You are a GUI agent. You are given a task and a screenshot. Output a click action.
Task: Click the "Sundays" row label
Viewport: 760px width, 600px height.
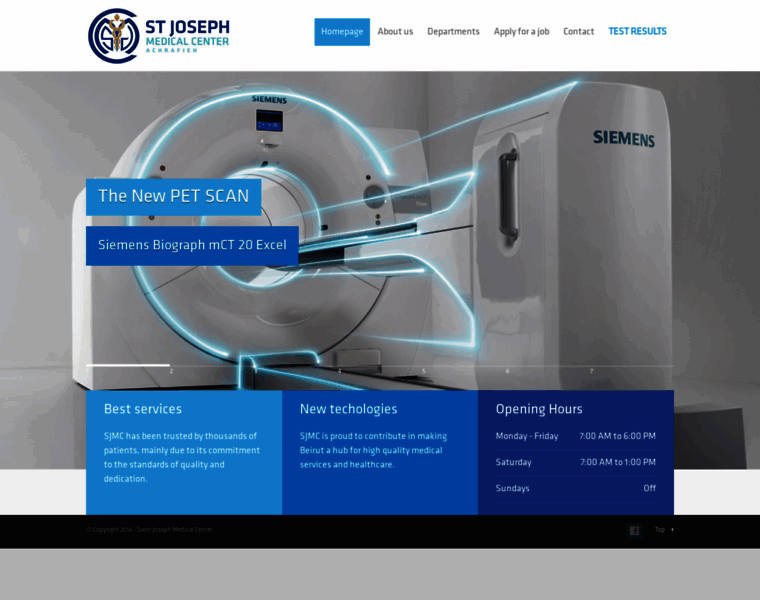coord(512,489)
